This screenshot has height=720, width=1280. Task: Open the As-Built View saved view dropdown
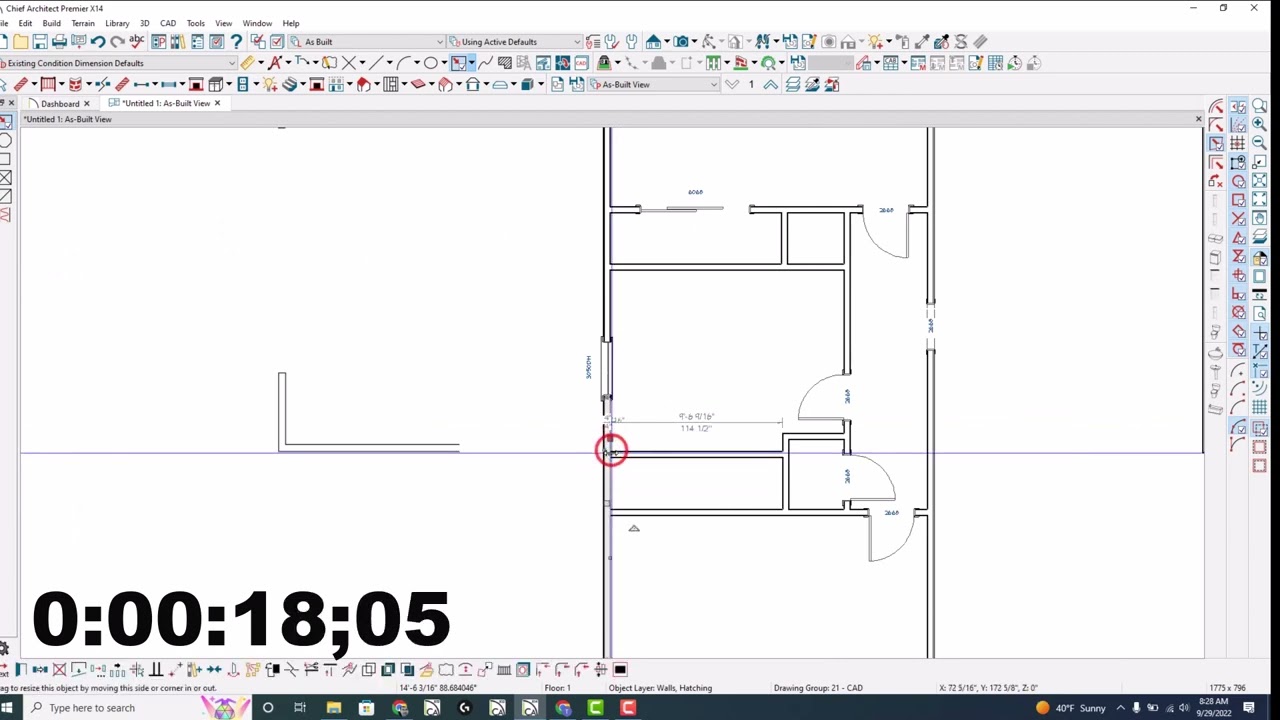652,84
